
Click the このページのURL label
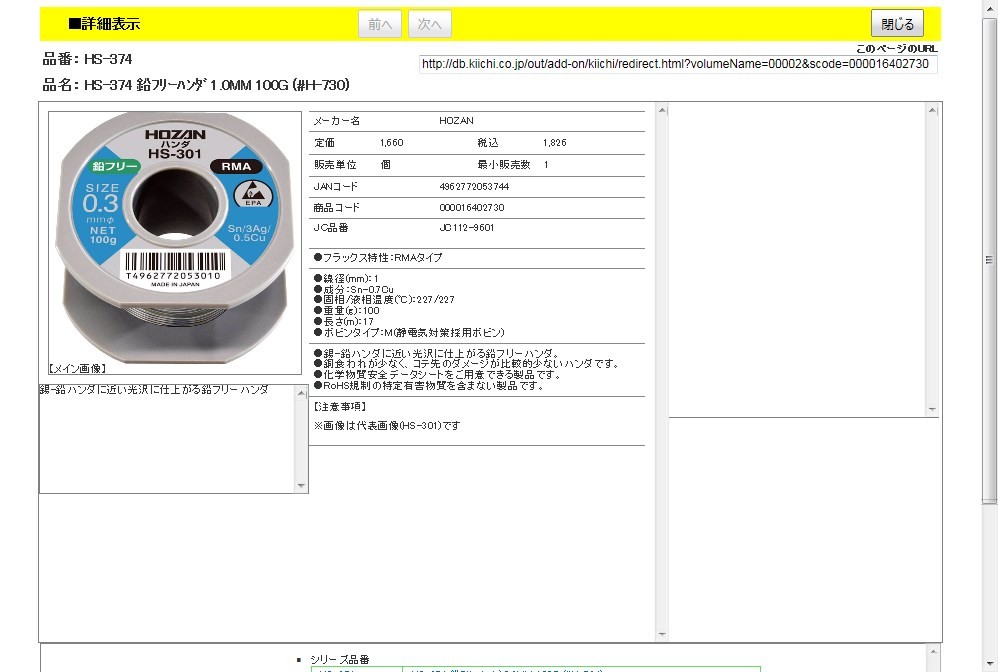[x=896, y=48]
